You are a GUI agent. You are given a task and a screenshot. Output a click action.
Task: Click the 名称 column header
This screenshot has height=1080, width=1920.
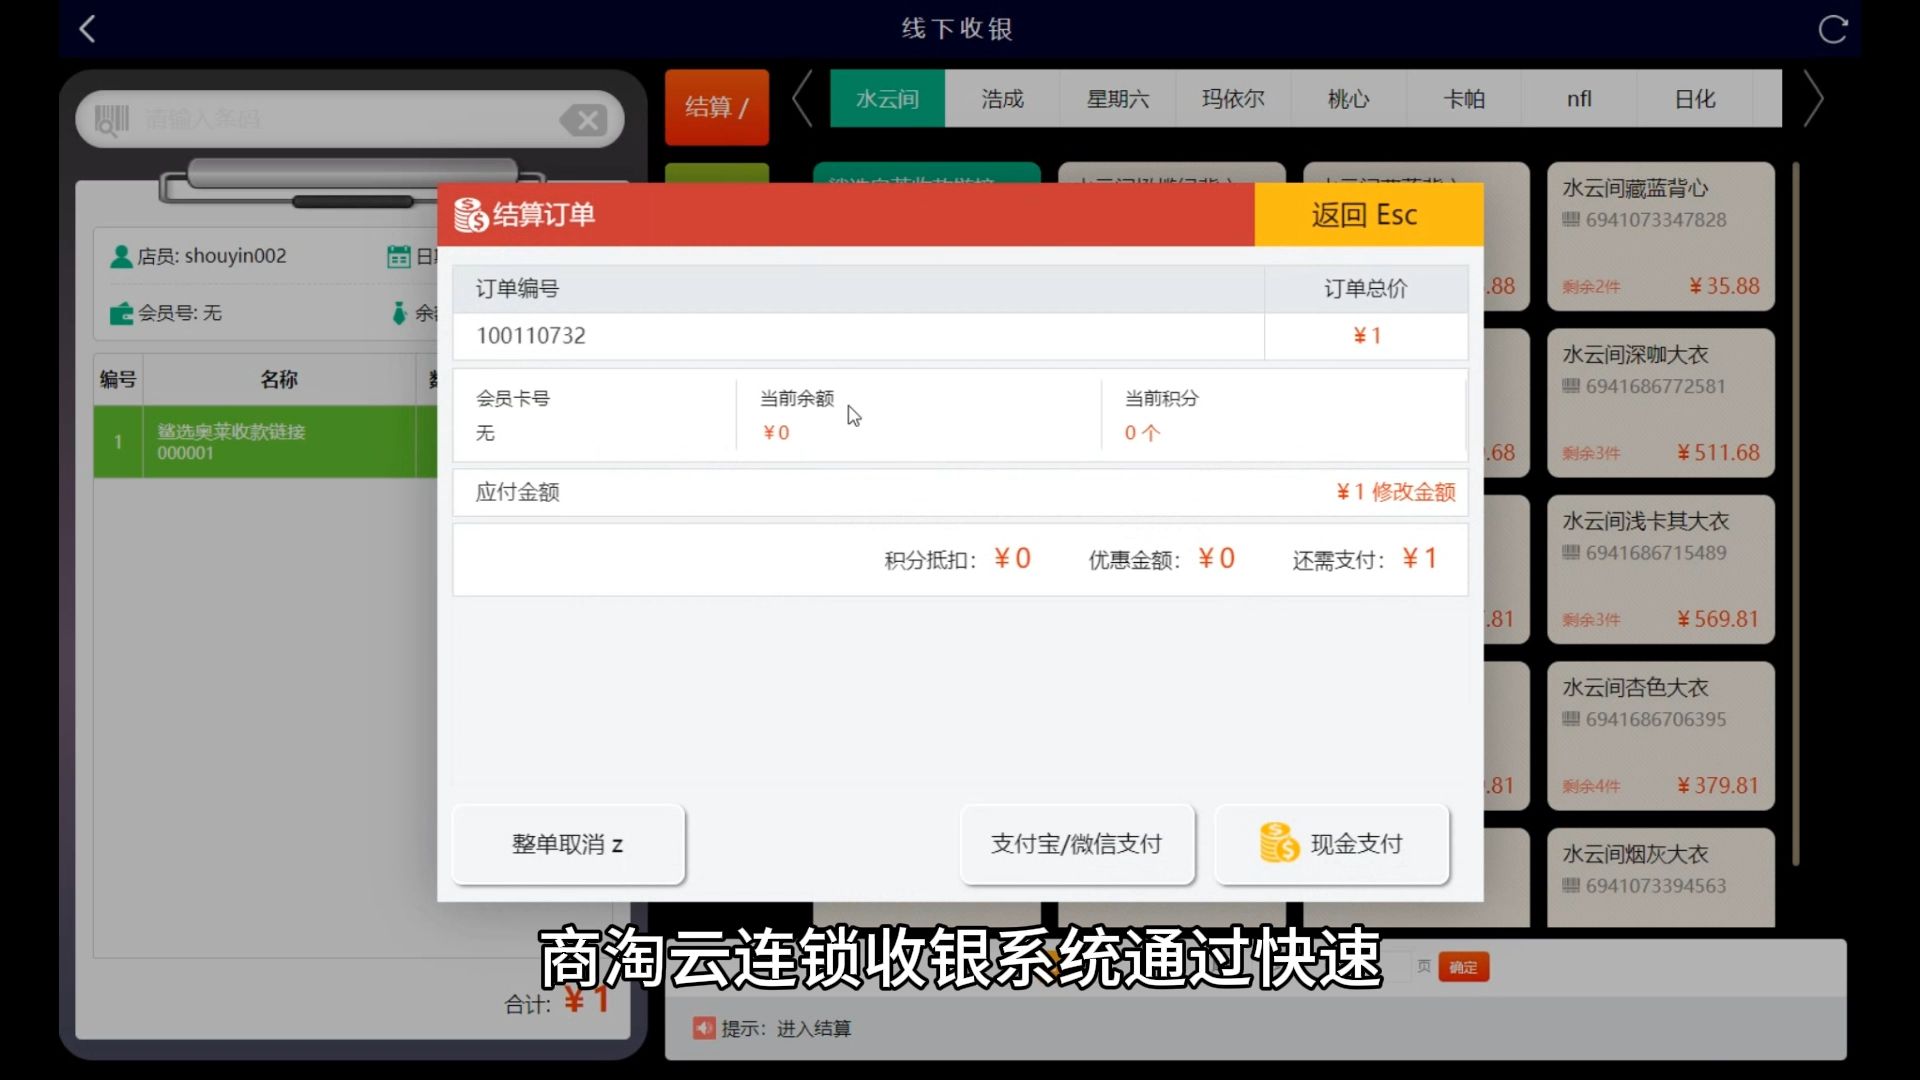tap(279, 379)
